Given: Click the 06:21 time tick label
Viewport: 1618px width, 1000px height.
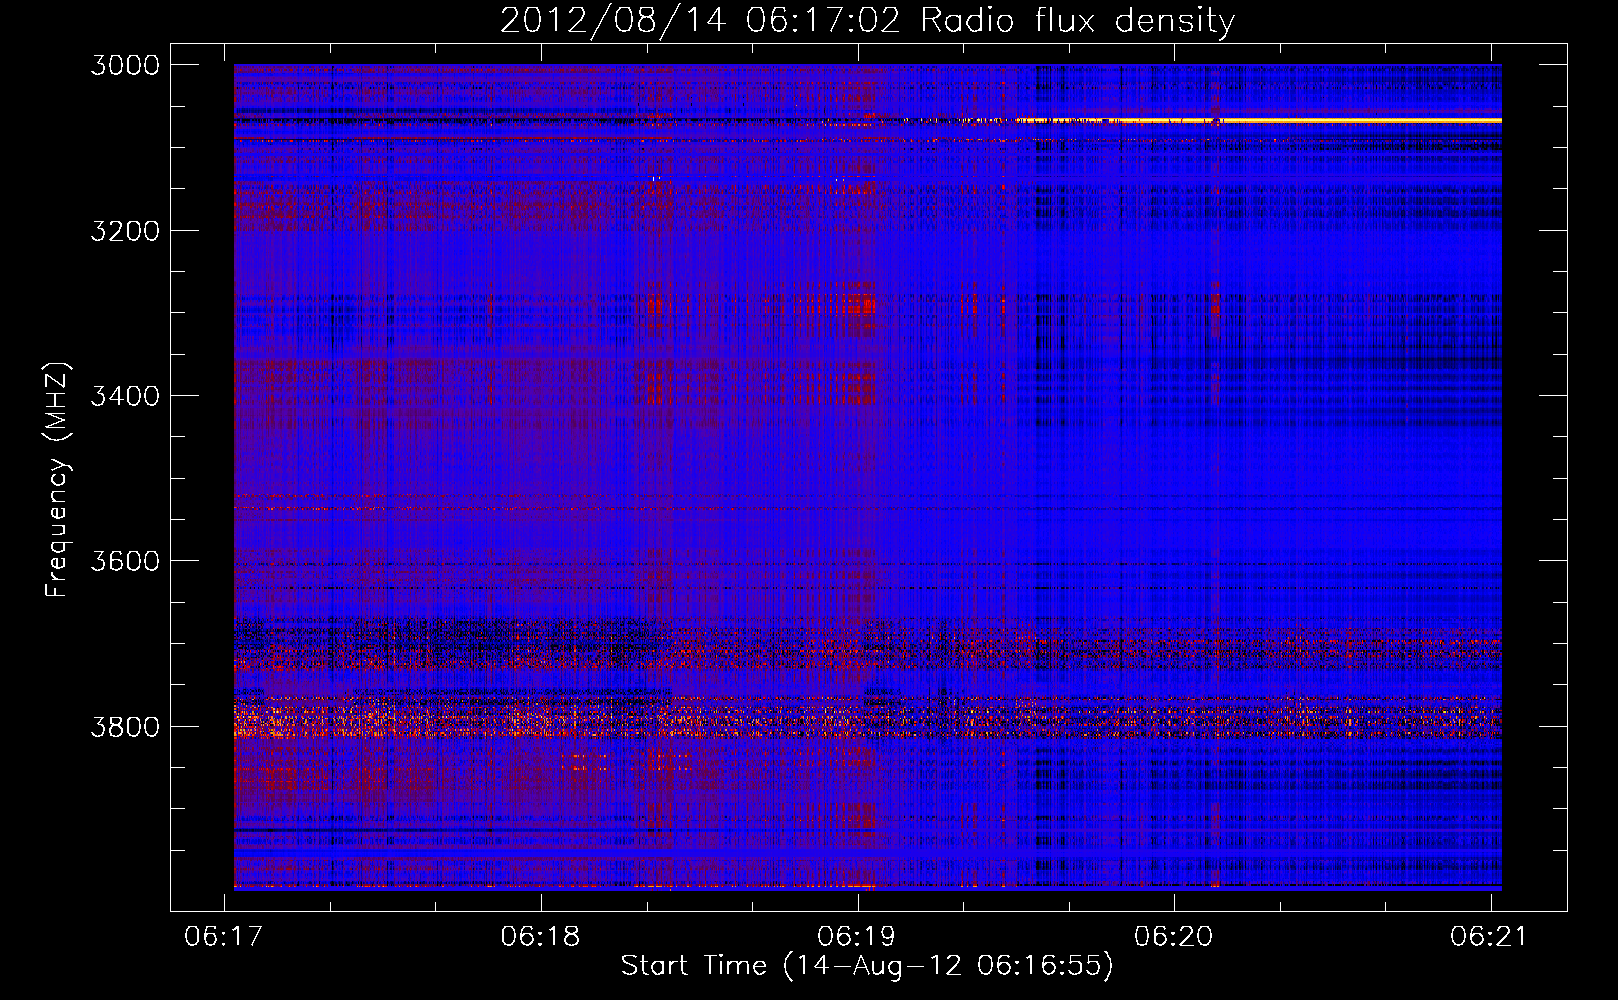Looking at the screenshot, I should pos(1490,936).
